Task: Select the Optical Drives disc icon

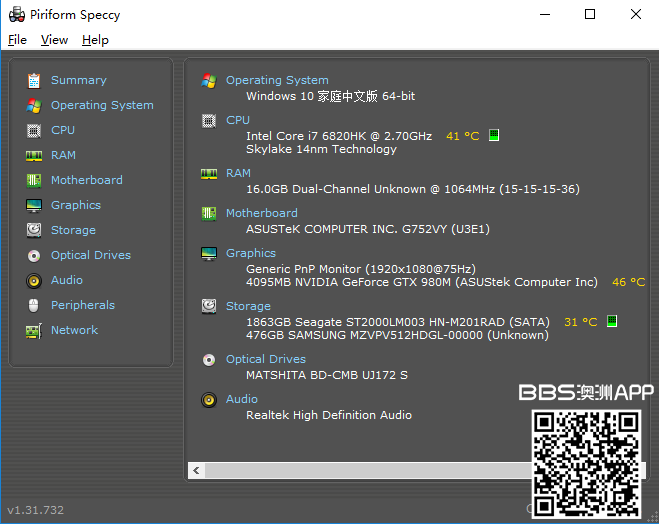Action: [x=34, y=255]
